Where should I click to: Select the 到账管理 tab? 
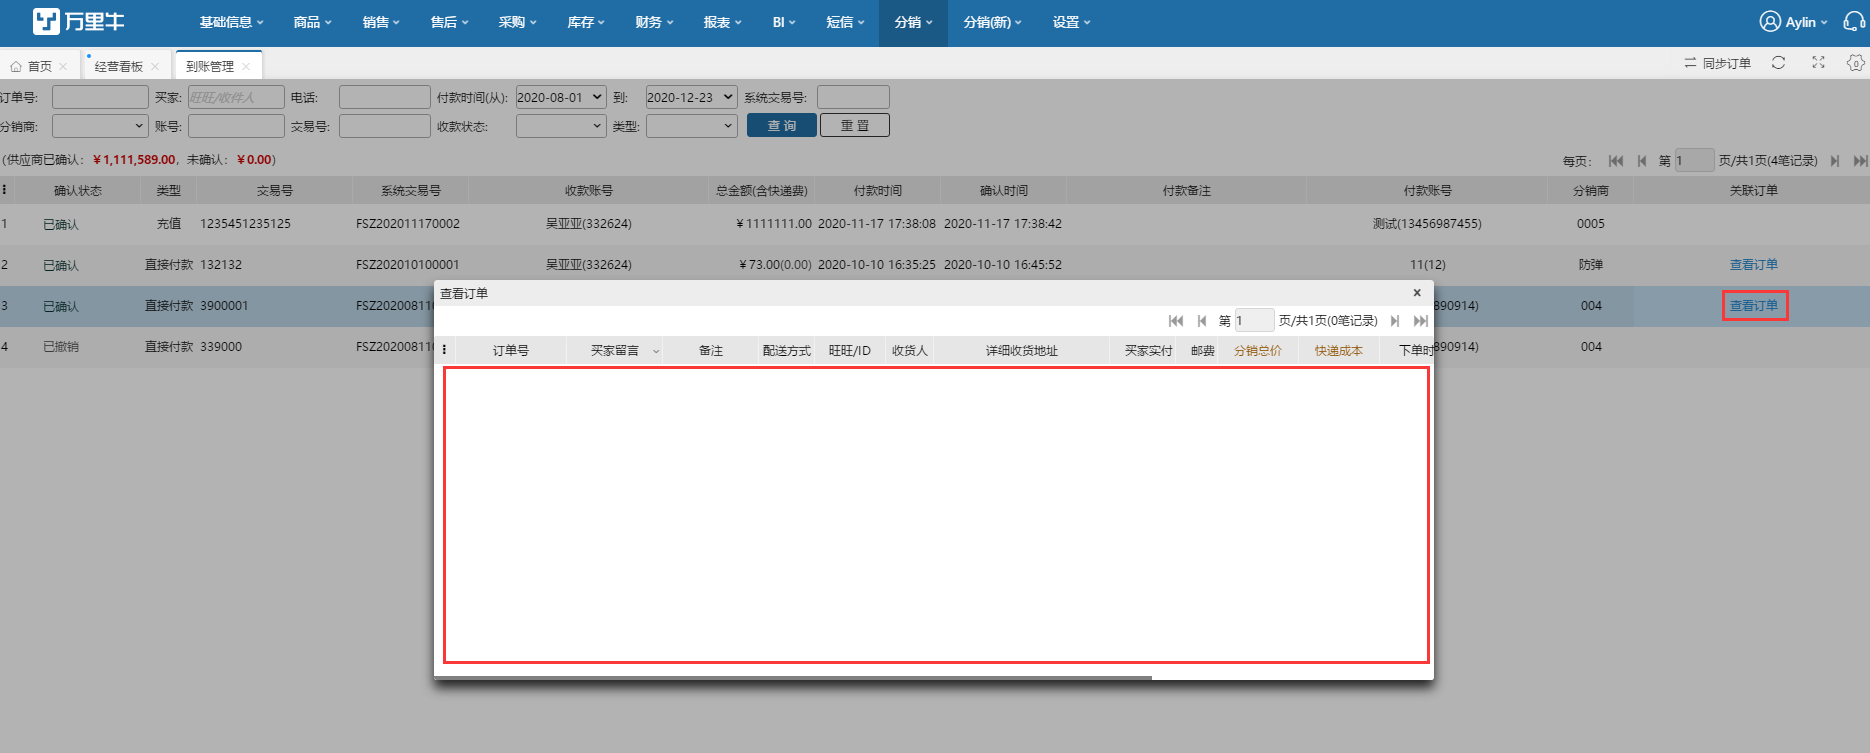[x=210, y=66]
